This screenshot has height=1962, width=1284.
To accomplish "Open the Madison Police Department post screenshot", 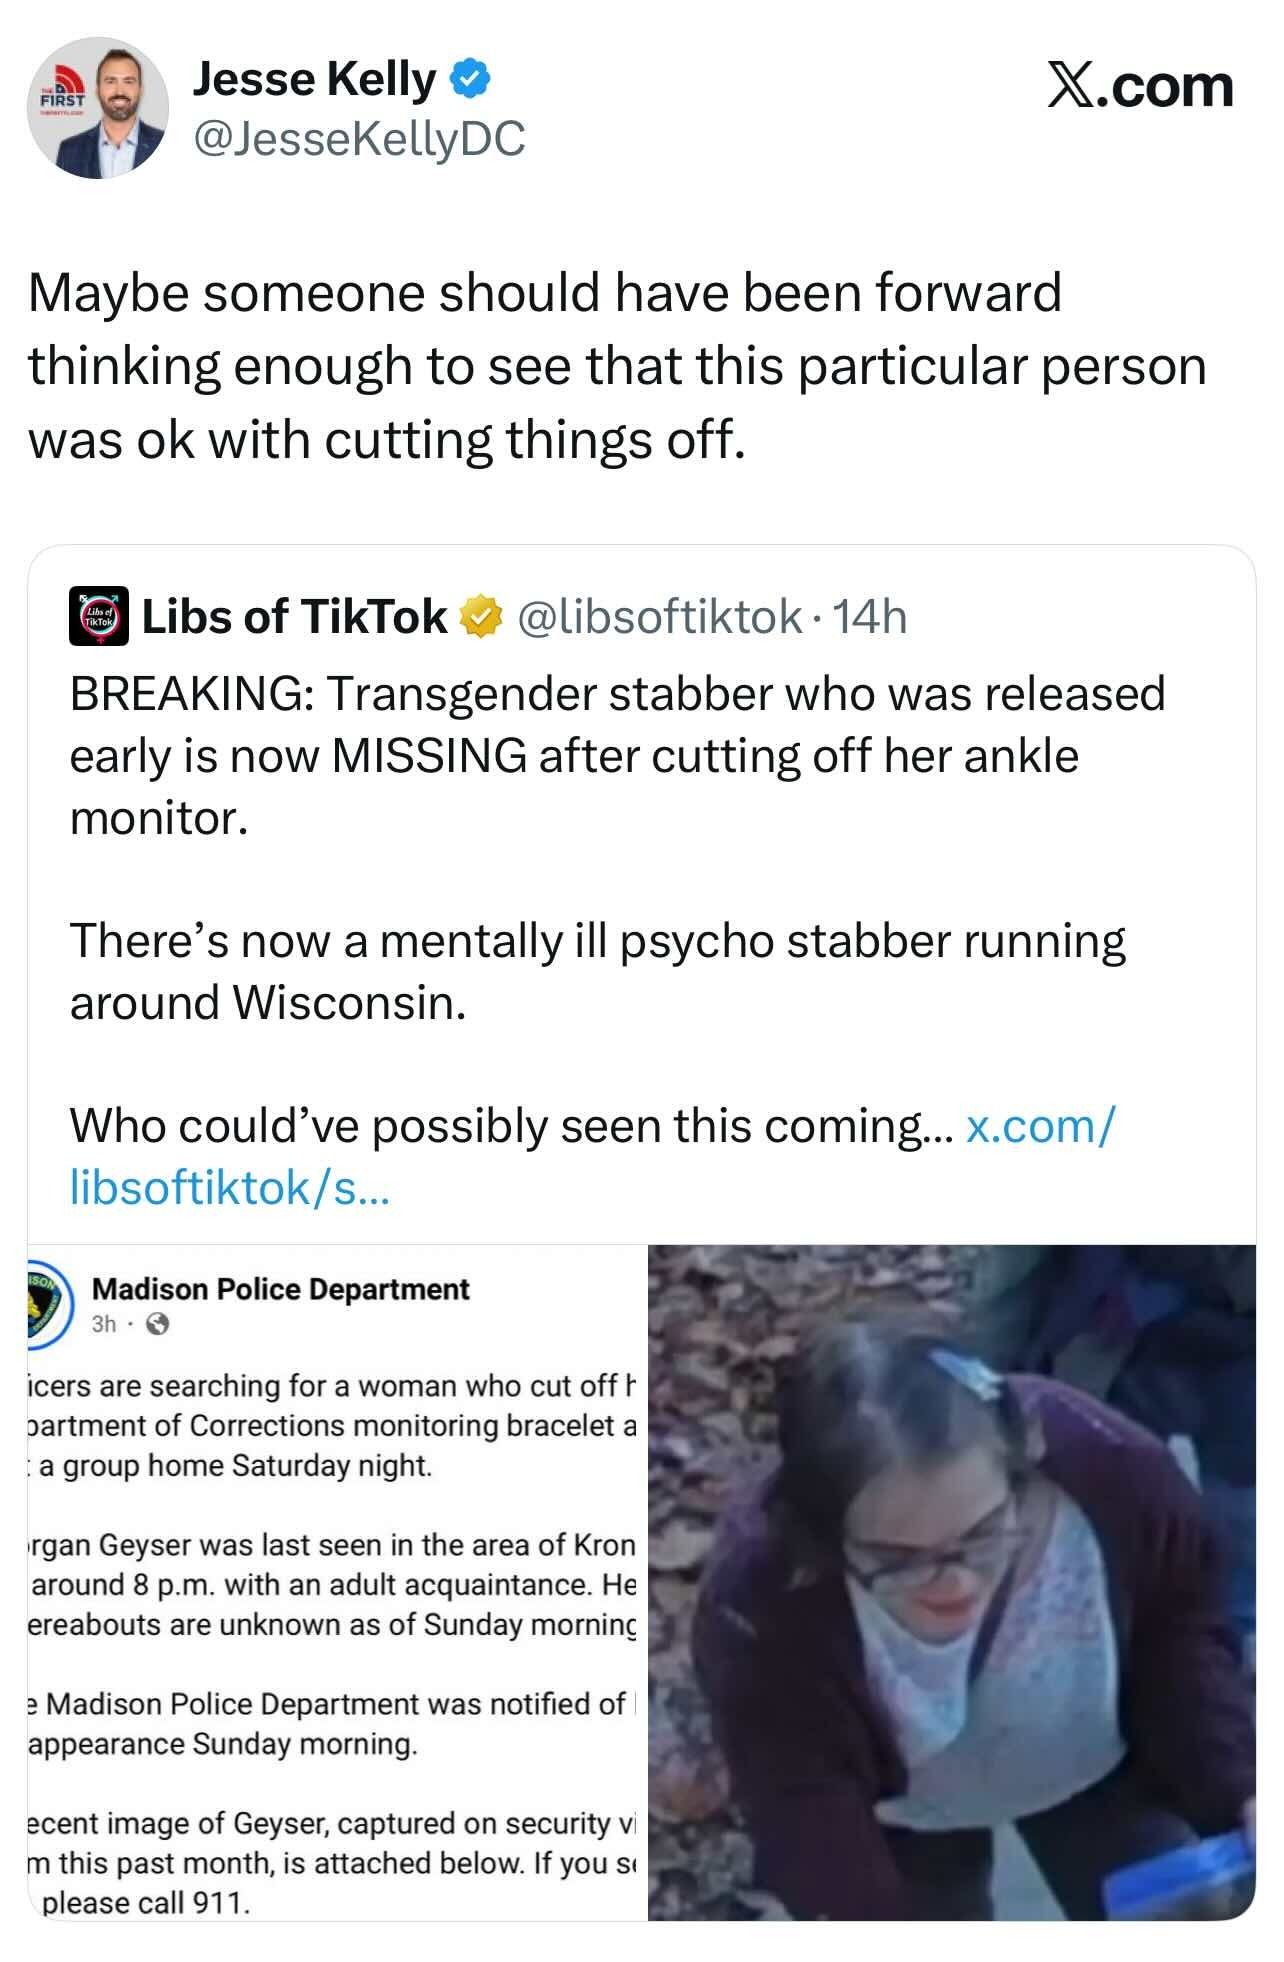I will pyautogui.click(x=337, y=1582).
